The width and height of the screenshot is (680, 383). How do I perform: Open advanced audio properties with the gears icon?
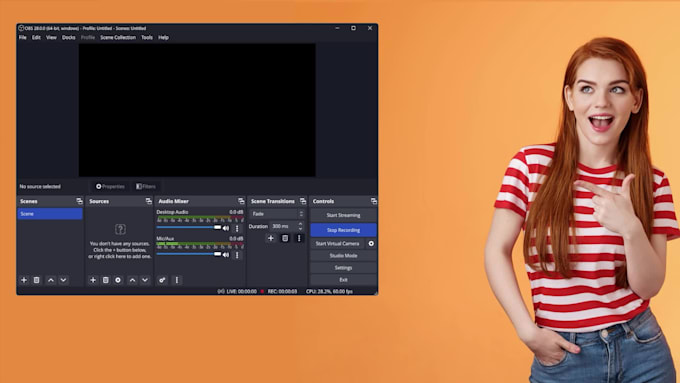(162, 280)
